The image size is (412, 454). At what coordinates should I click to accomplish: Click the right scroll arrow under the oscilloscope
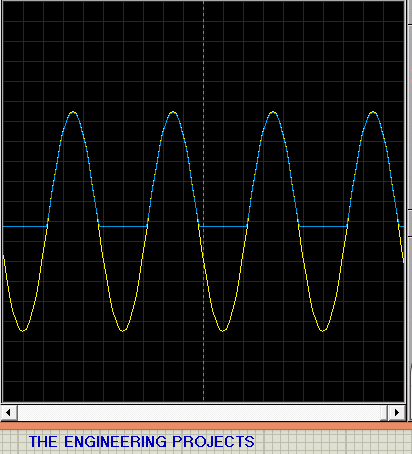point(397,412)
